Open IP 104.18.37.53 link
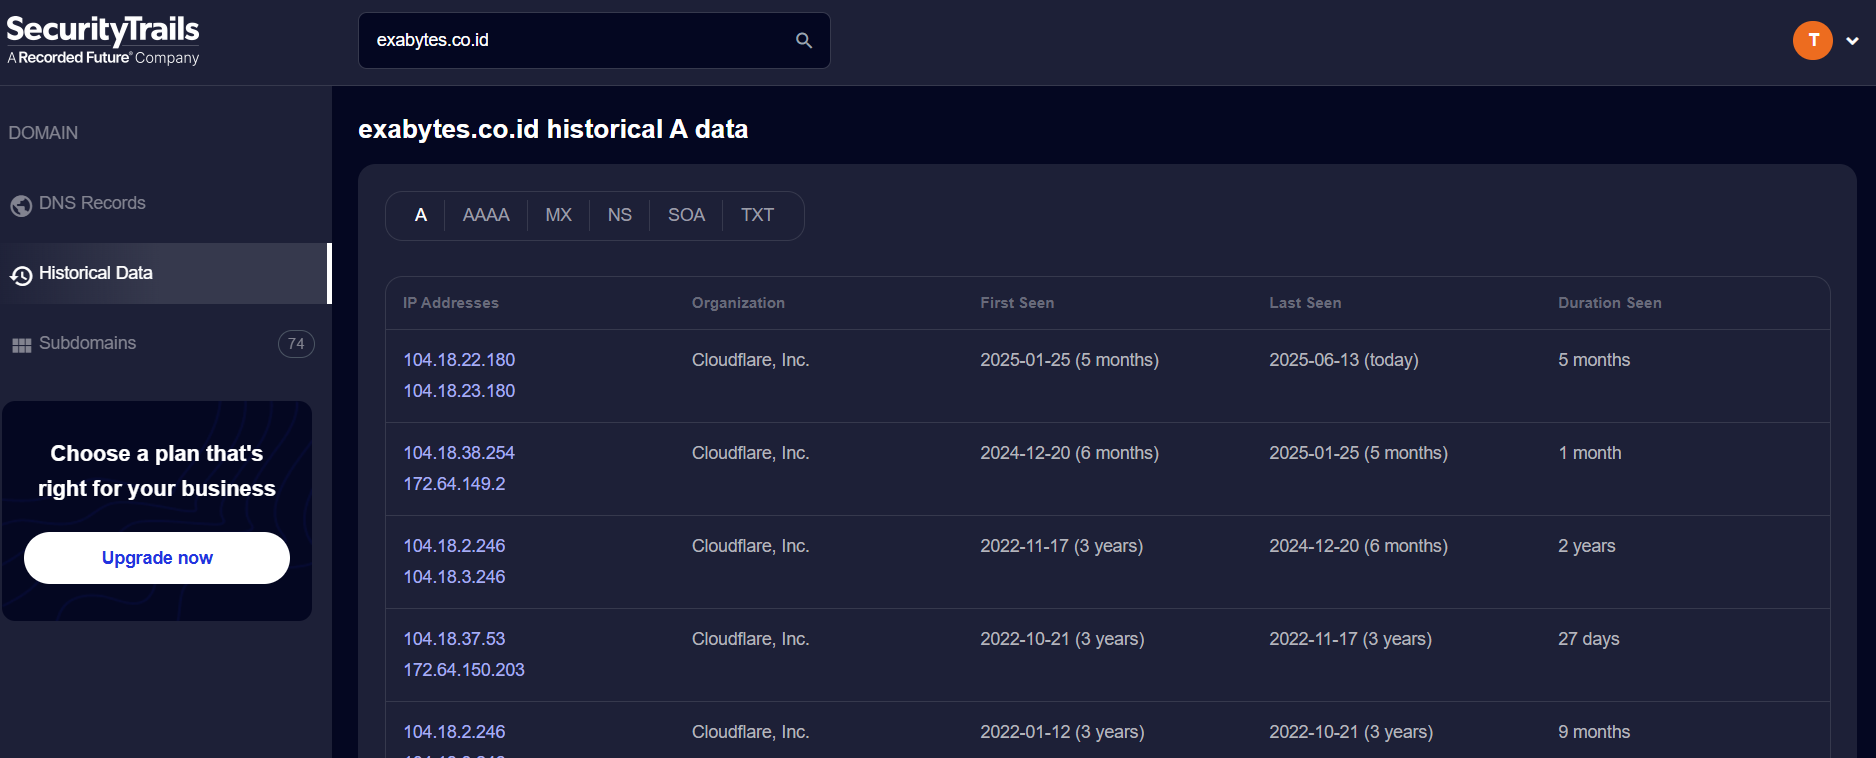The image size is (1876, 758). [x=454, y=639]
